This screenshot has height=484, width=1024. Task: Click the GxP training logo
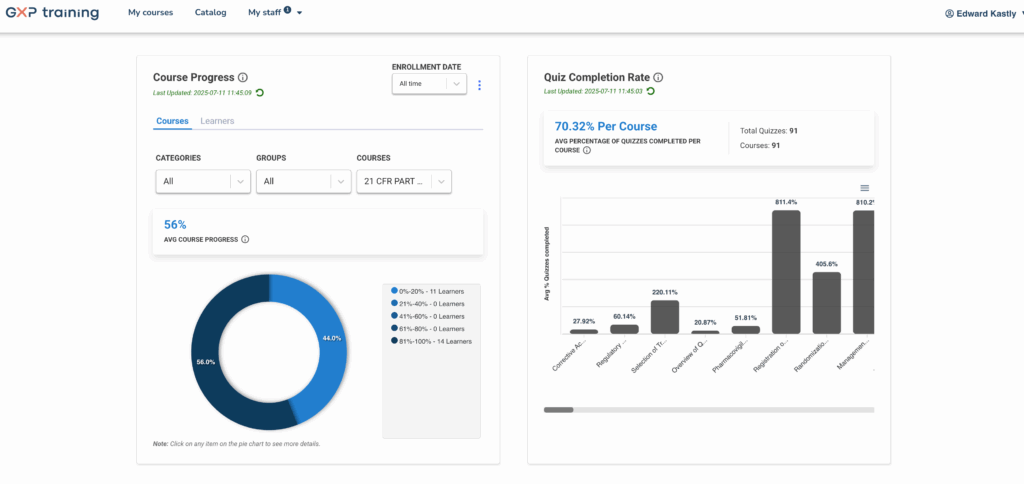pos(51,13)
